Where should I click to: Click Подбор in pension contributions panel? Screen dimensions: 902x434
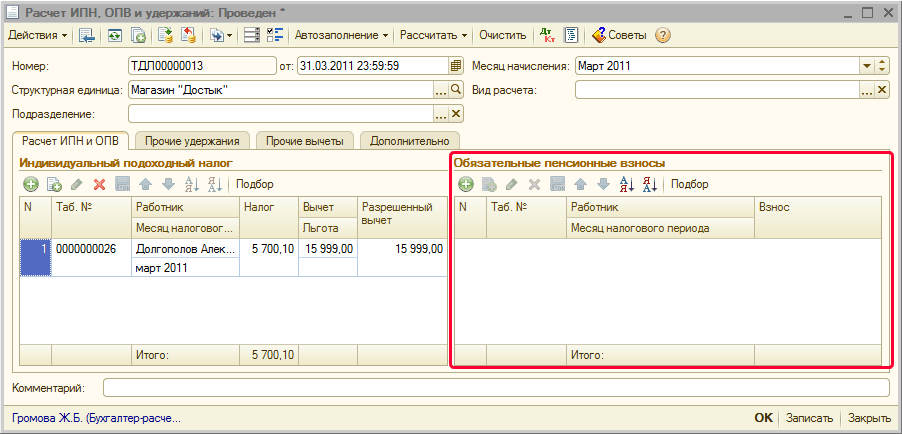coord(689,184)
